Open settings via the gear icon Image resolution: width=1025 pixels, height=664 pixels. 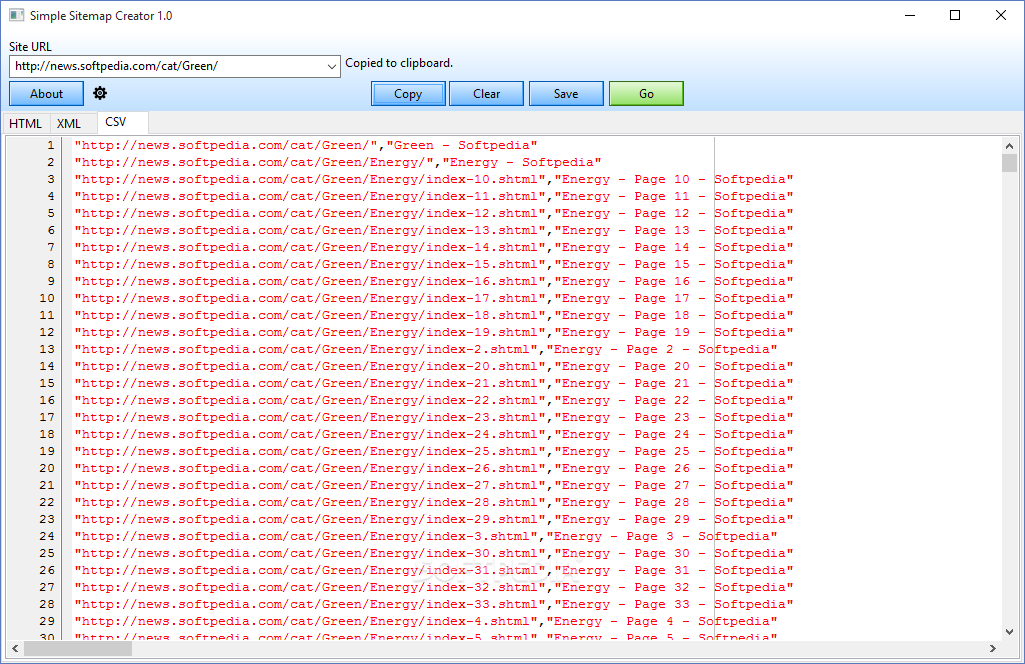[100, 93]
